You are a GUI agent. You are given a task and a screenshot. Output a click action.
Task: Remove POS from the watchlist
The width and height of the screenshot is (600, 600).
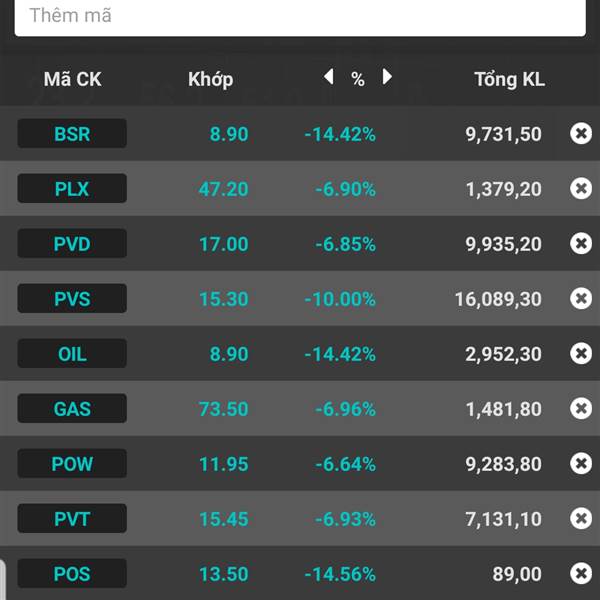[581, 573]
